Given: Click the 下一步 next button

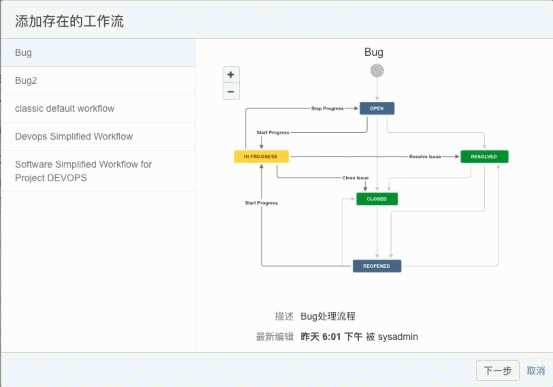Looking at the screenshot, I should click(x=498, y=371).
